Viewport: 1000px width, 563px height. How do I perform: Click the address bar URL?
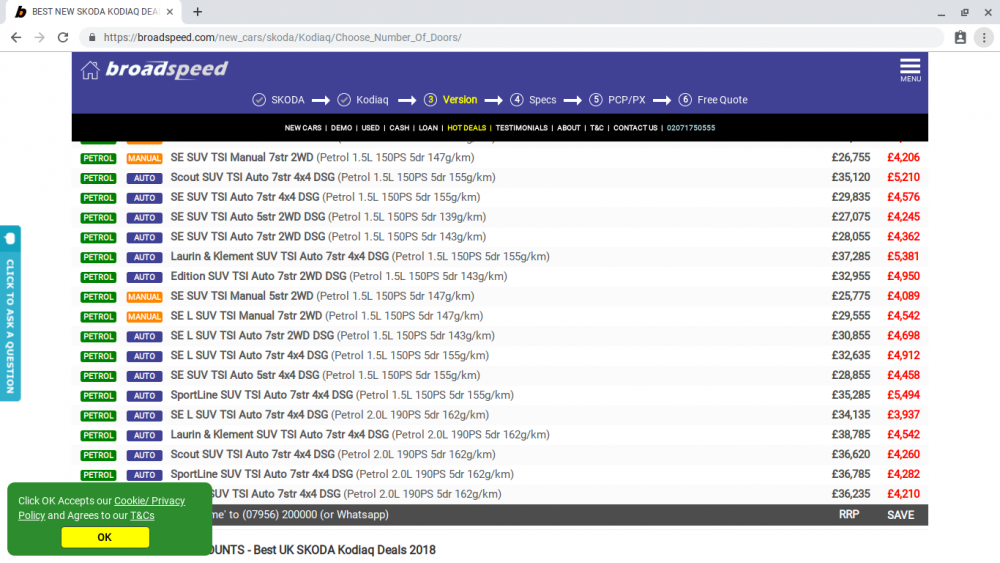(x=283, y=38)
